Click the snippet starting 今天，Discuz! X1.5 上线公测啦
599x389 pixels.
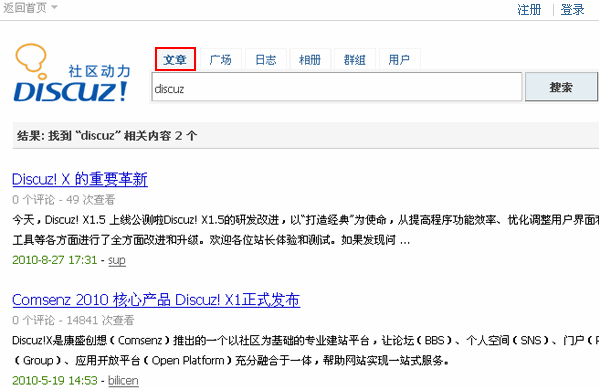coord(305,230)
